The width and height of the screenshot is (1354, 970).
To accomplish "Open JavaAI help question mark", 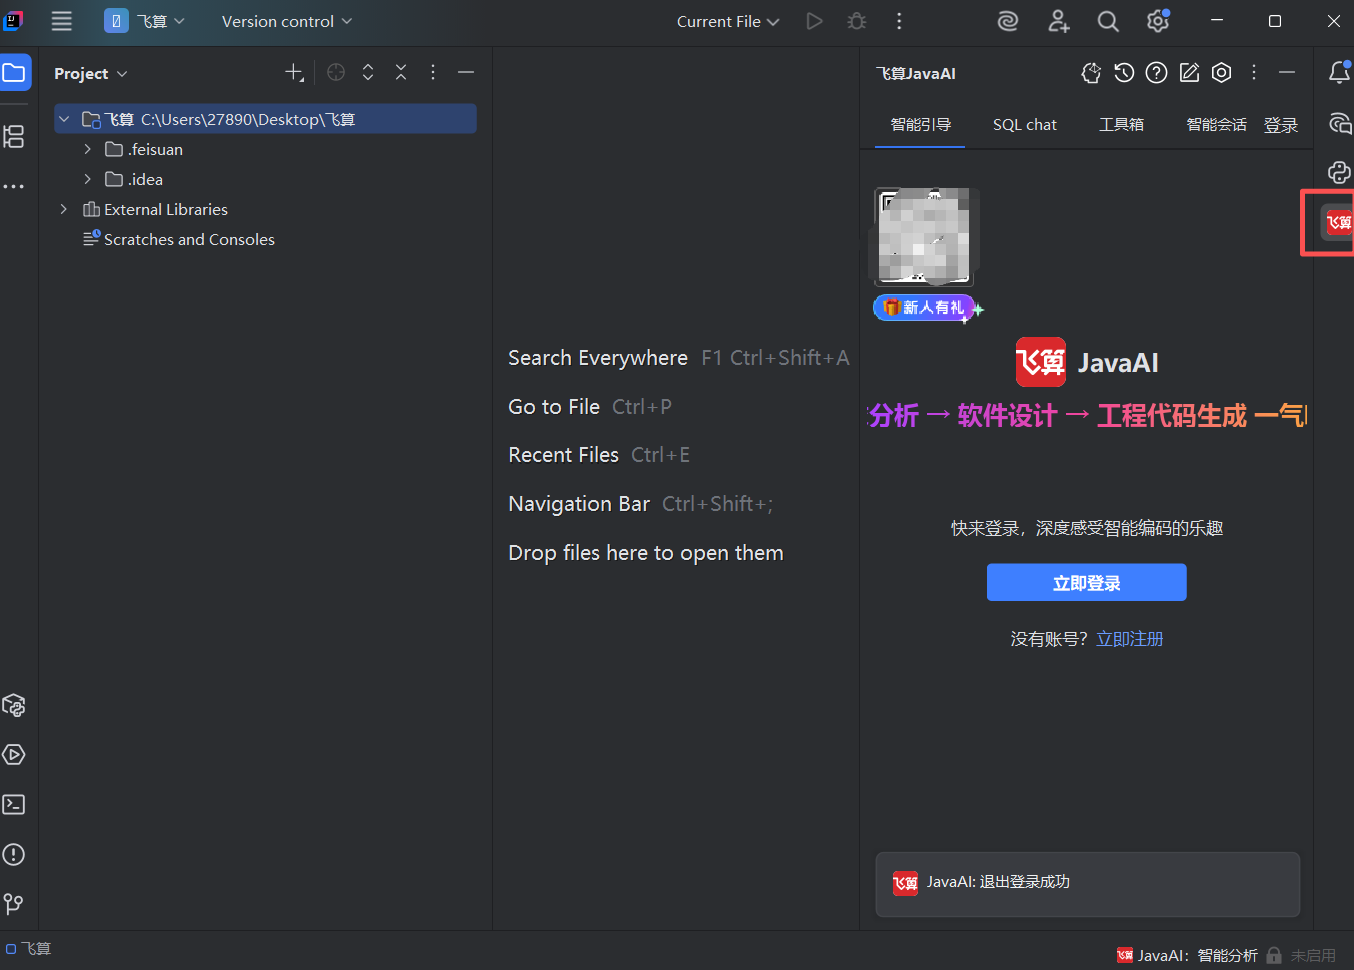I will (1157, 73).
